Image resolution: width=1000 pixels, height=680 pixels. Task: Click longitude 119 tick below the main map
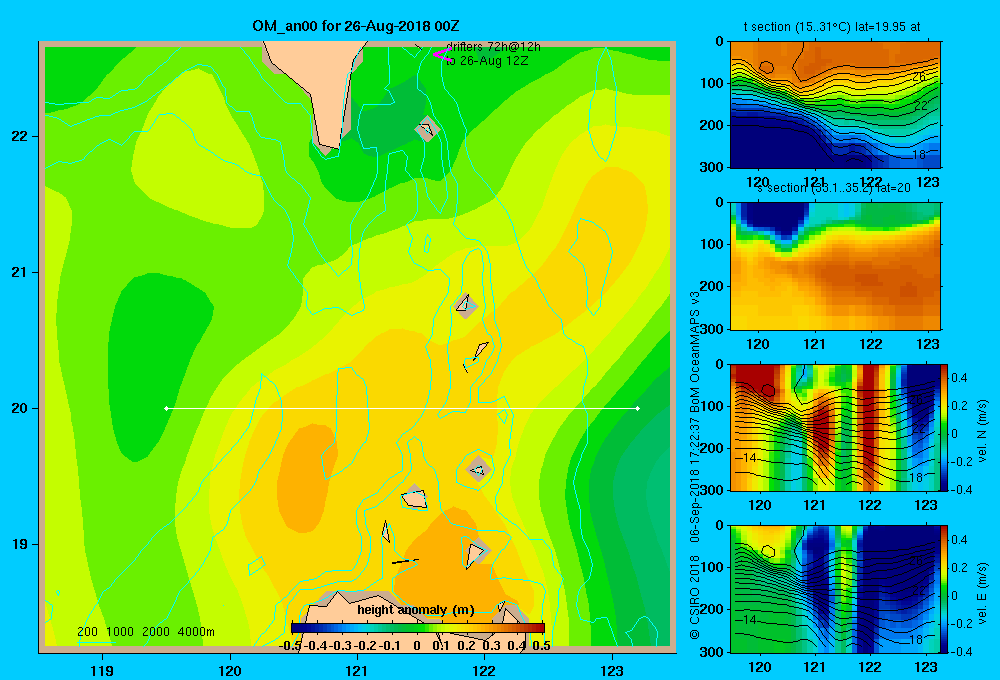(103, 670)
